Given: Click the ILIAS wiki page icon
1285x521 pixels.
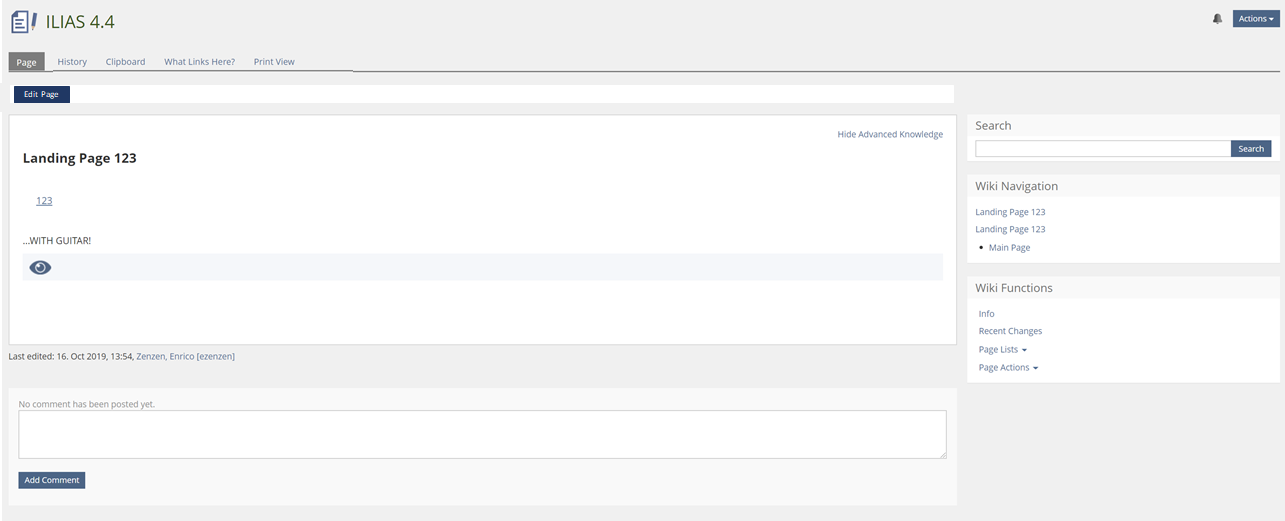Looking at the screenshot, I should 23,21.
